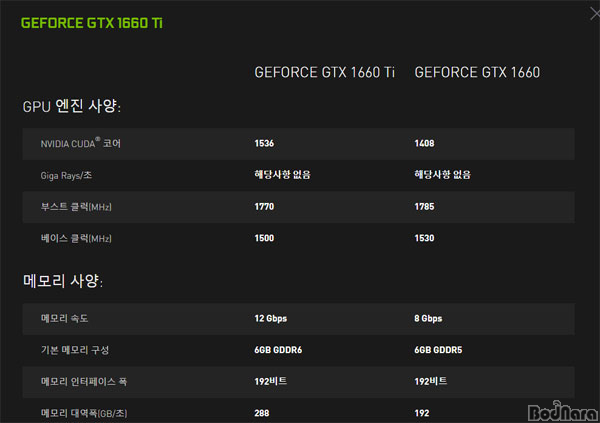Close the GTX 1660 Ti spec popup

[x=595, y=14]
